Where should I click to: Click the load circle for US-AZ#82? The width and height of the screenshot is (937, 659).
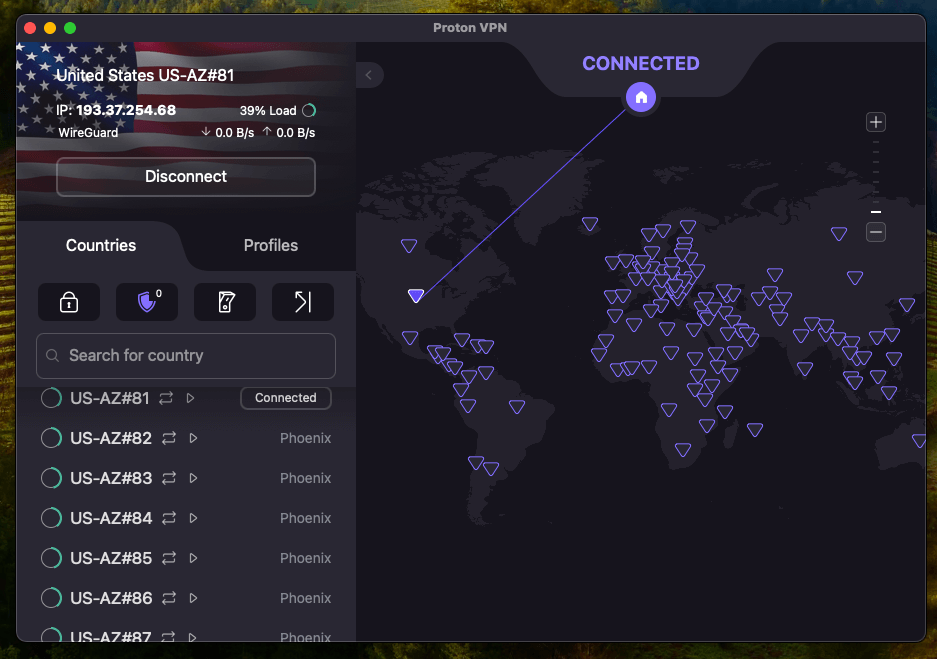51,438
